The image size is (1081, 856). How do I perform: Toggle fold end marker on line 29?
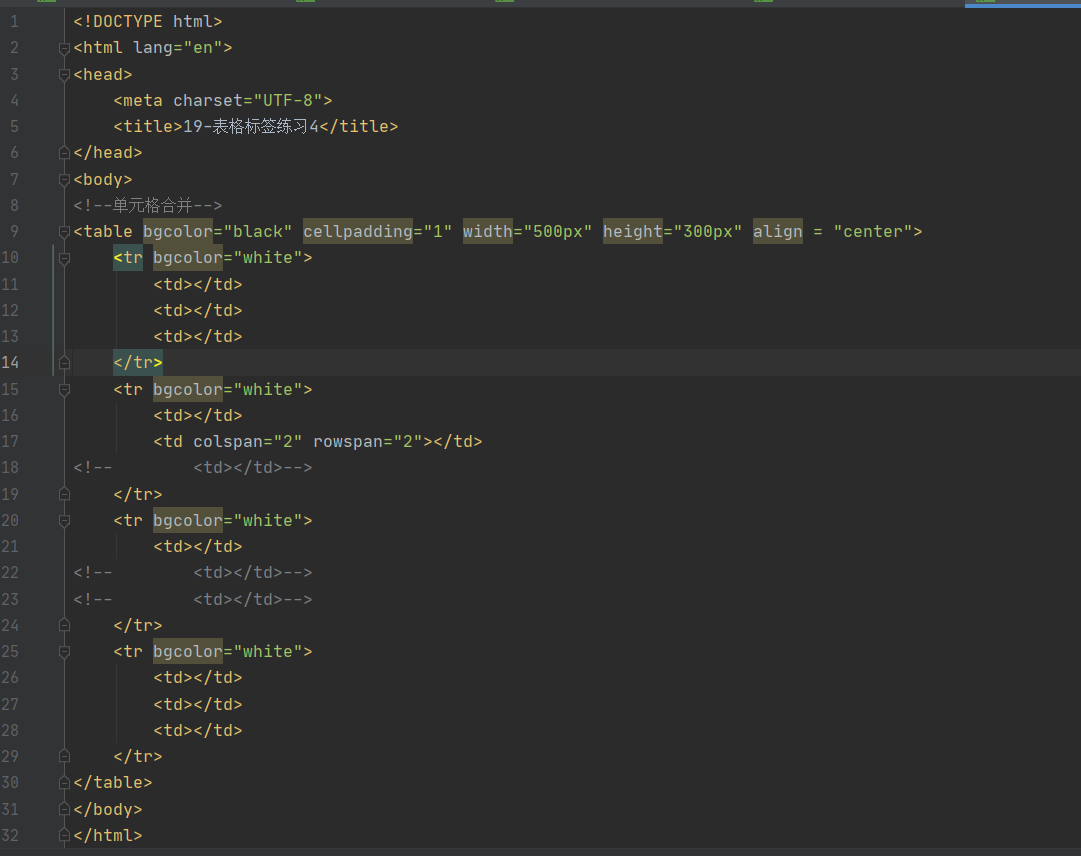tap(64, 756)
